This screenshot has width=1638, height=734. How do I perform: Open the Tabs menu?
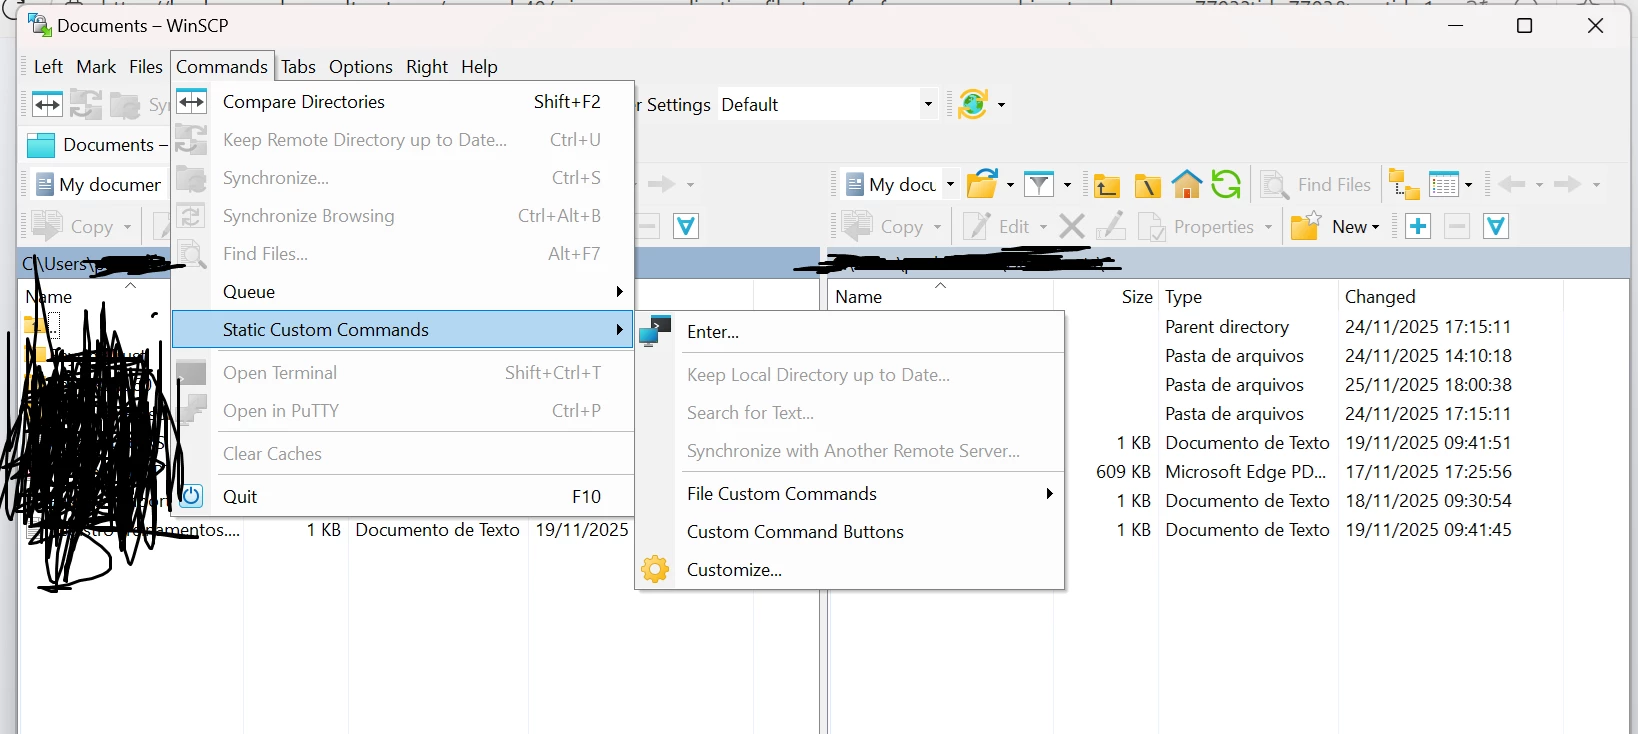pyautogui.click(x=298, y=67)
